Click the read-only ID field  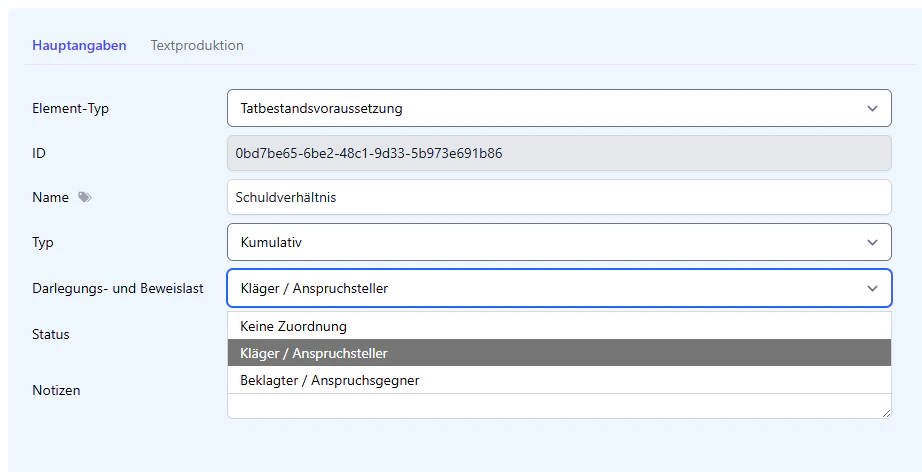coord(559,153)
